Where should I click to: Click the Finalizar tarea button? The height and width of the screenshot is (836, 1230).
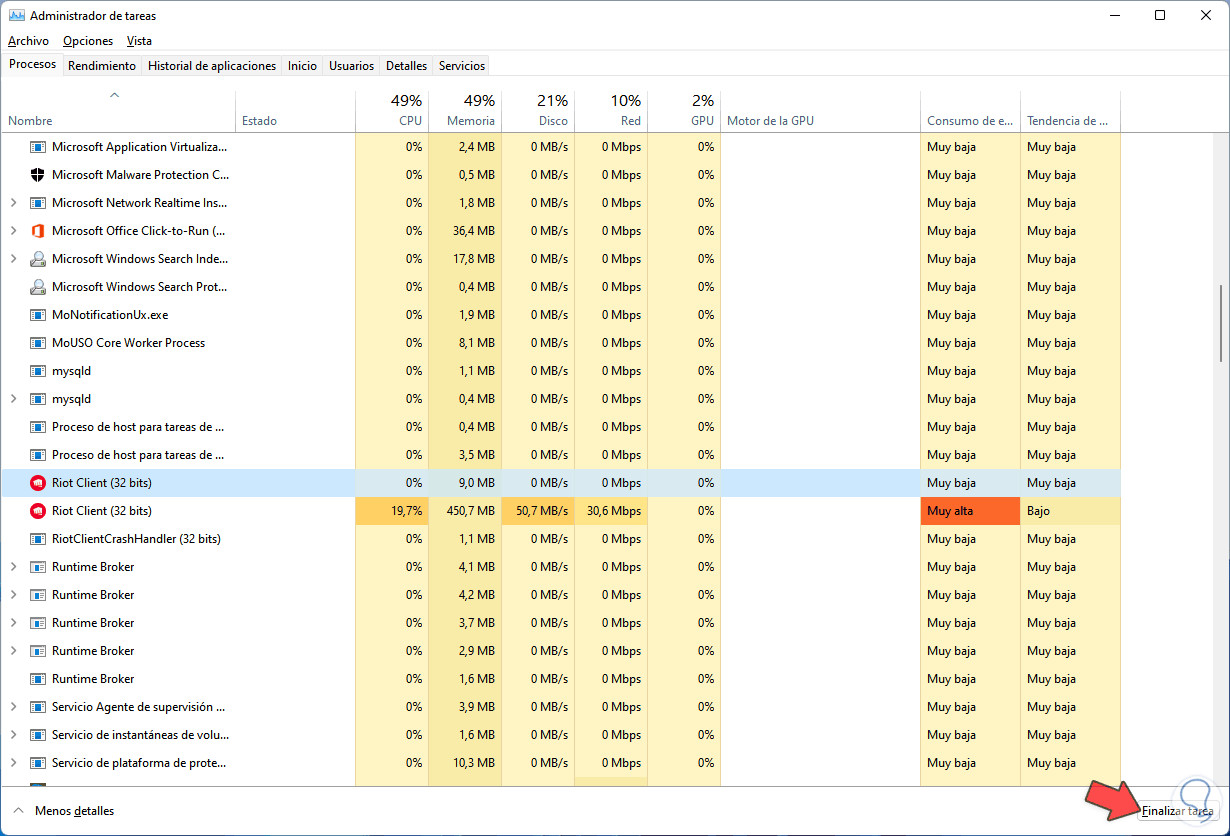point(1177,811)
